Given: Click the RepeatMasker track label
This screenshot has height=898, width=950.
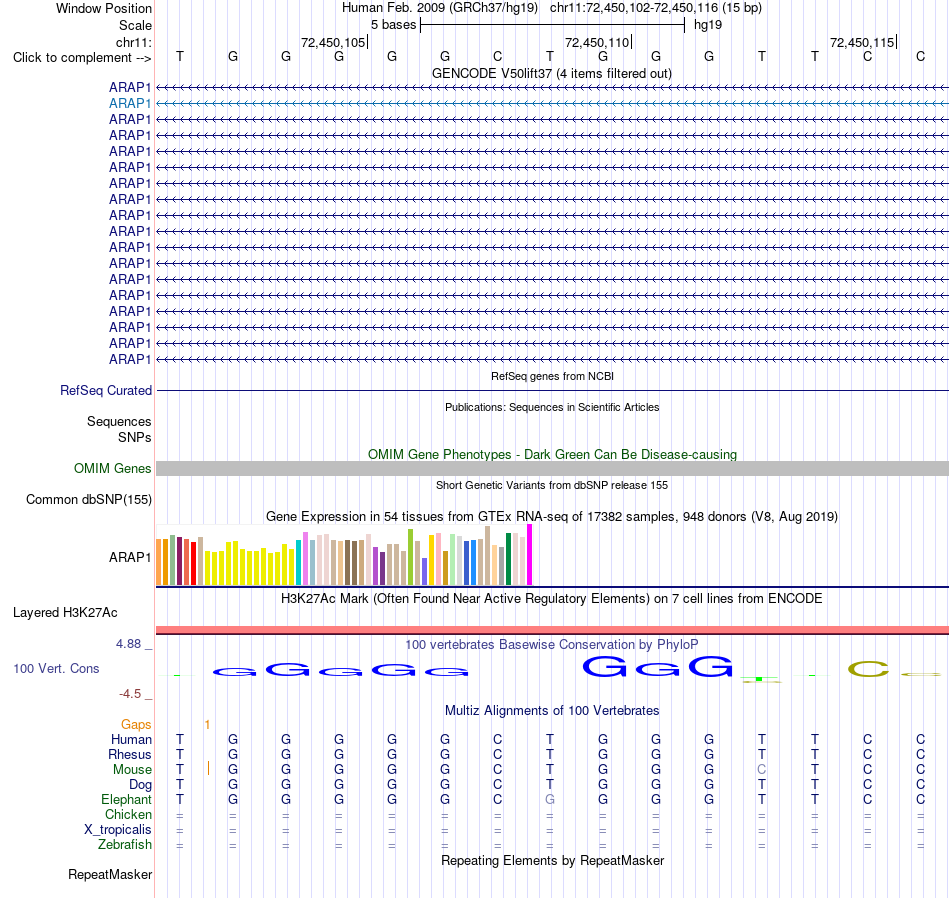Looking at the screenshot, I should [110, 874].
